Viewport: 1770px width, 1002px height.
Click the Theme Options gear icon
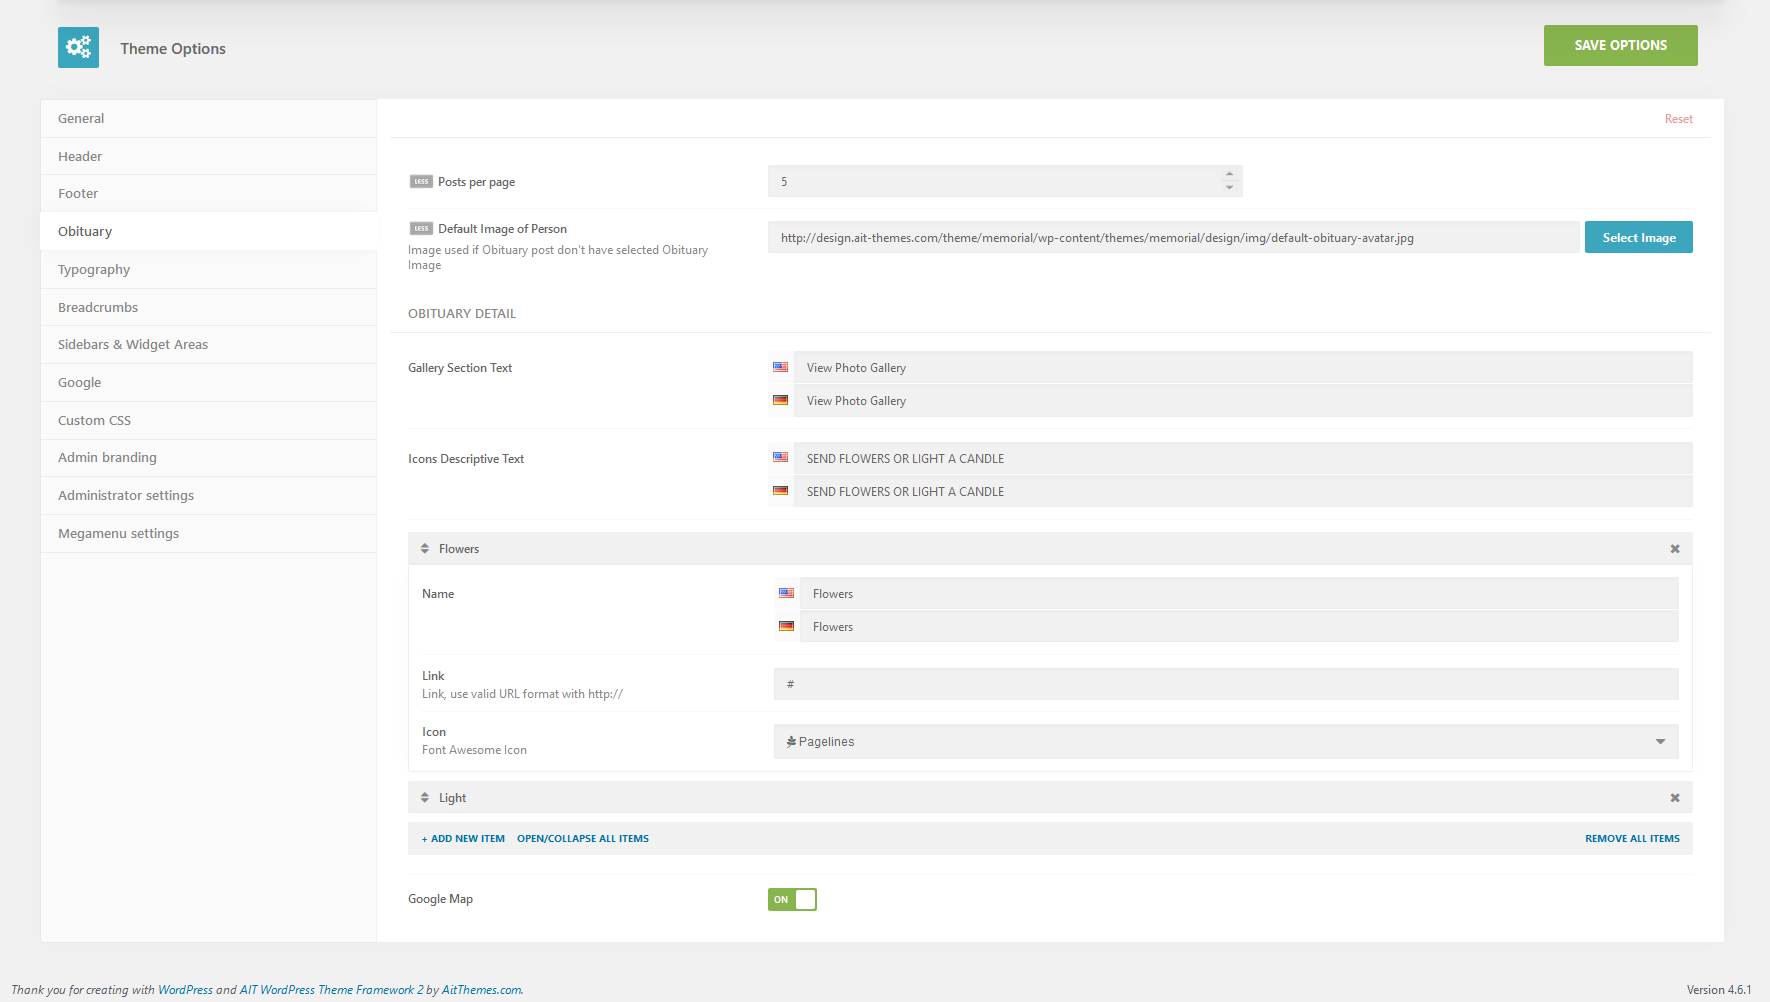pos(78,47)
